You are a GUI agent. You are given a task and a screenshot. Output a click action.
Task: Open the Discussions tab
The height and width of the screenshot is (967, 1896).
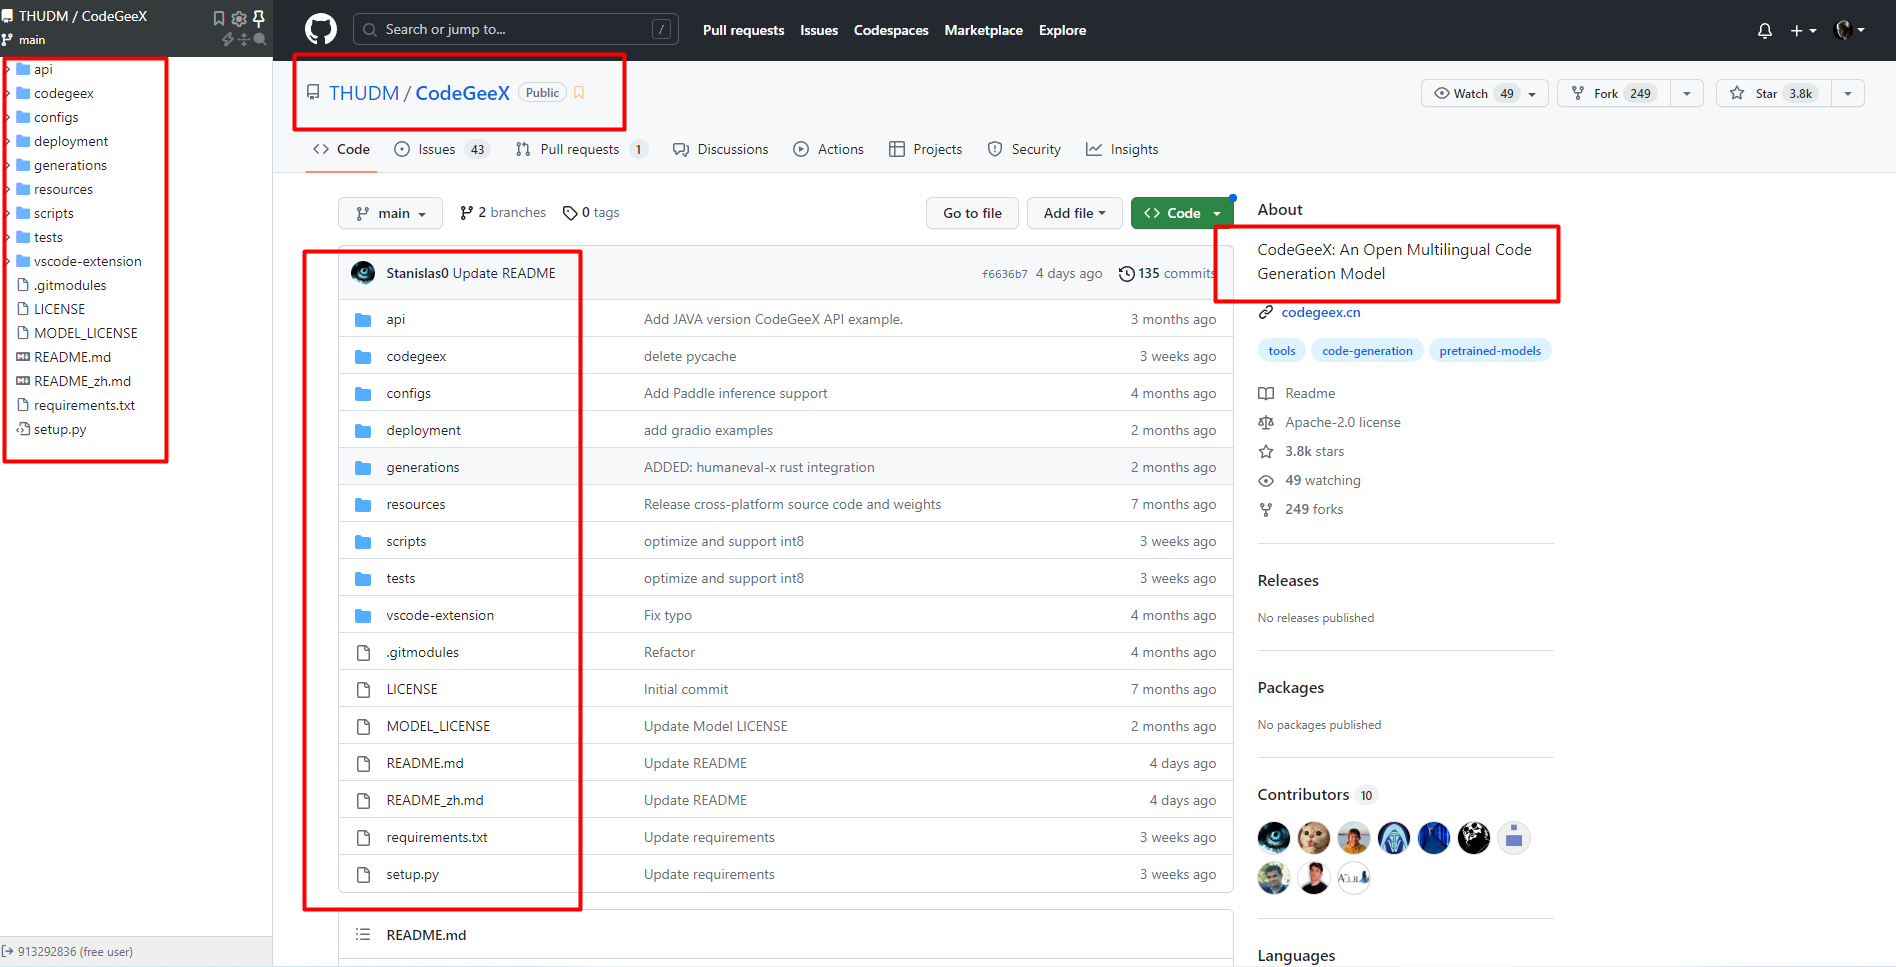click(x=721, y=149)
